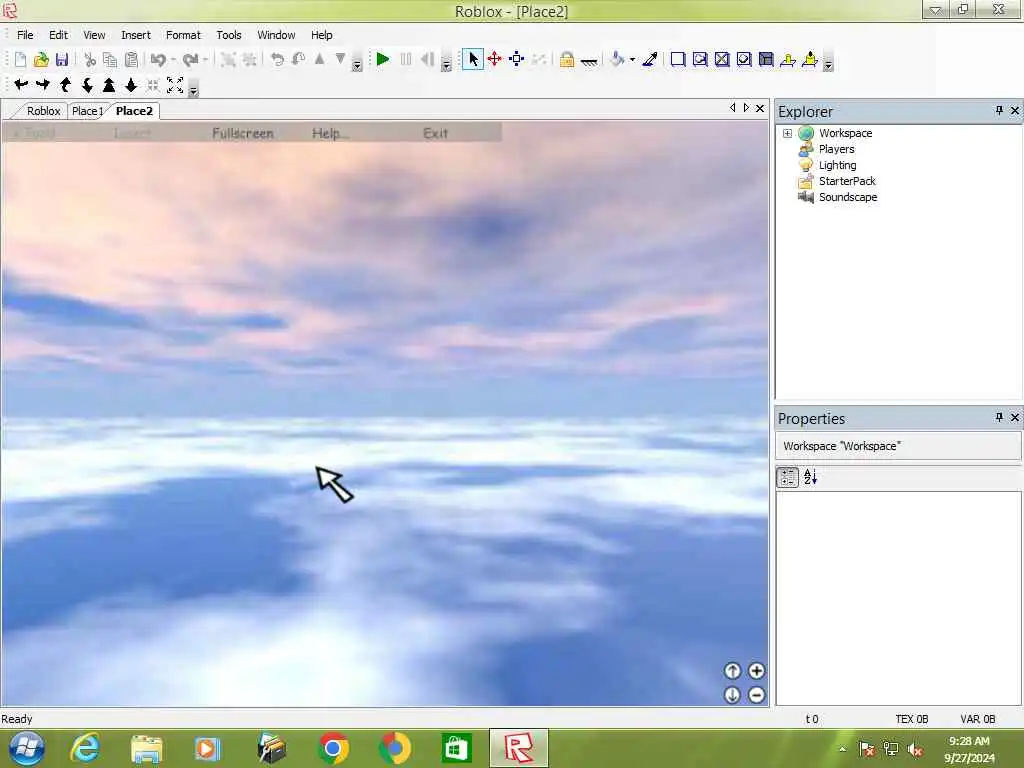Select Lighting in the Explorer
Image resolution: width=1024 pixels, height=768 pixels.
tap(837, 165)
